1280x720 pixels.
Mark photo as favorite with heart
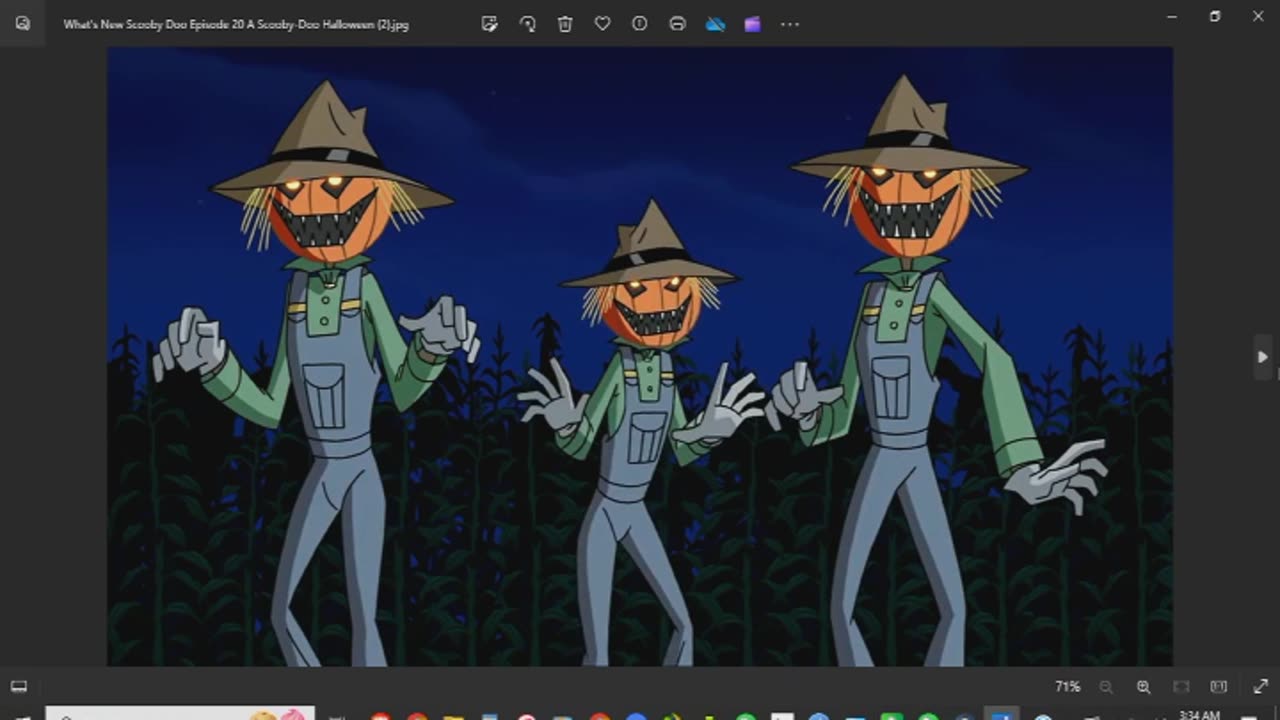pyautogui.click(x=602, y=24)
